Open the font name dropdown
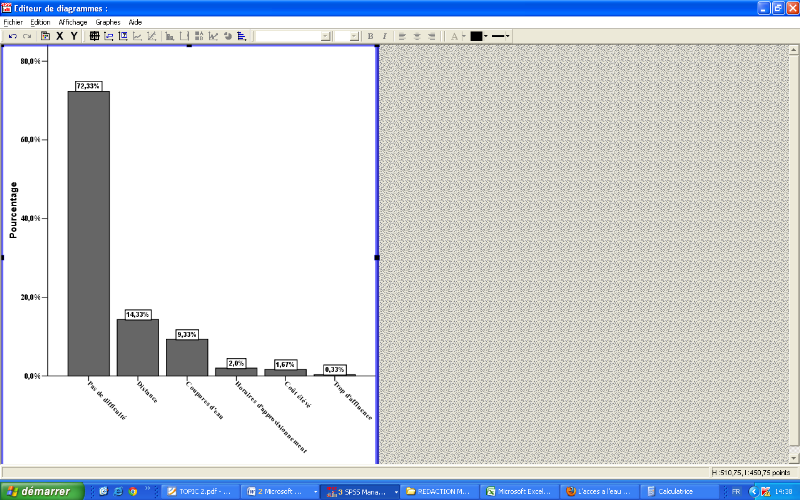 click(x=326, y=36)
